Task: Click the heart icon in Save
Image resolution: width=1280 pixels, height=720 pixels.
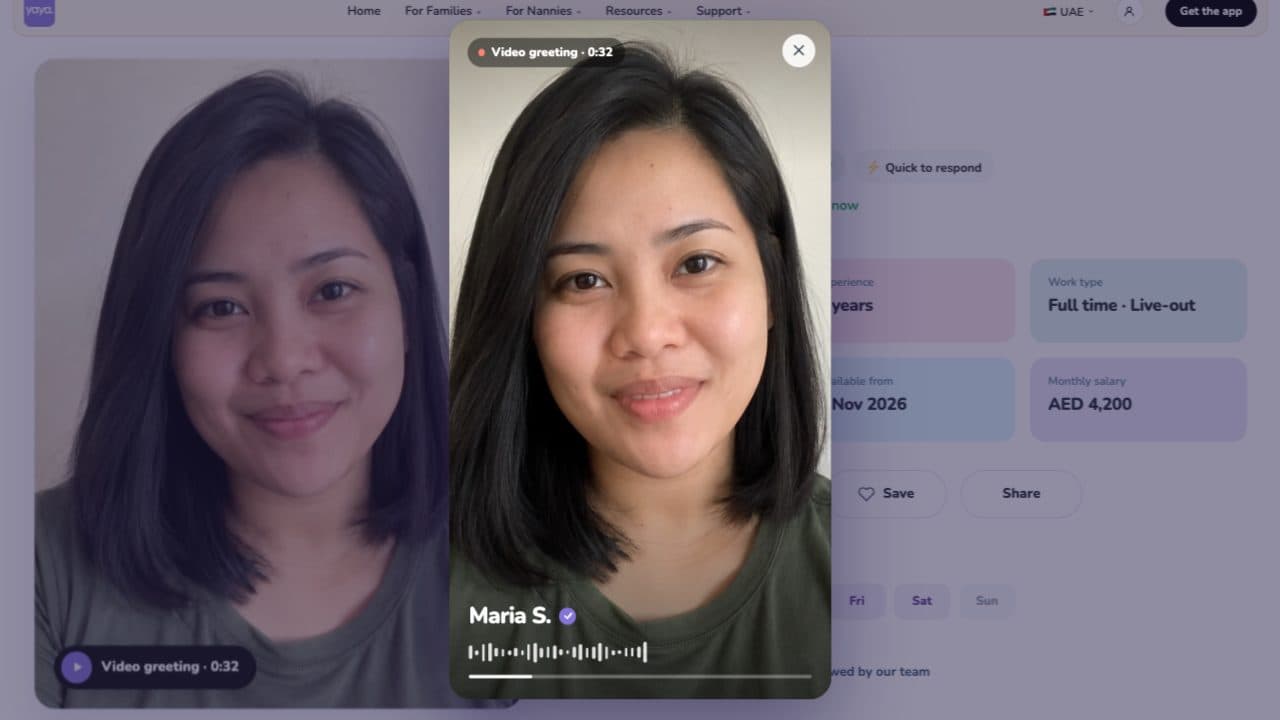Action: coord(866,494)
